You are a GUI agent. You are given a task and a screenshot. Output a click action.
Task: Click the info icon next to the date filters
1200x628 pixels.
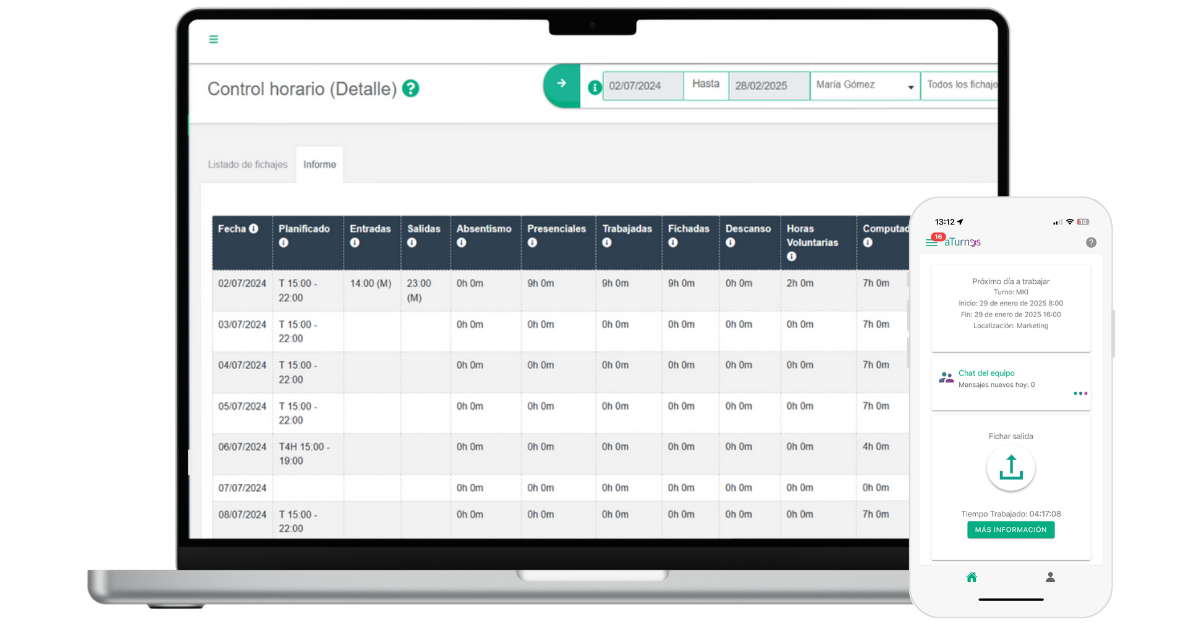click(594, 86)
